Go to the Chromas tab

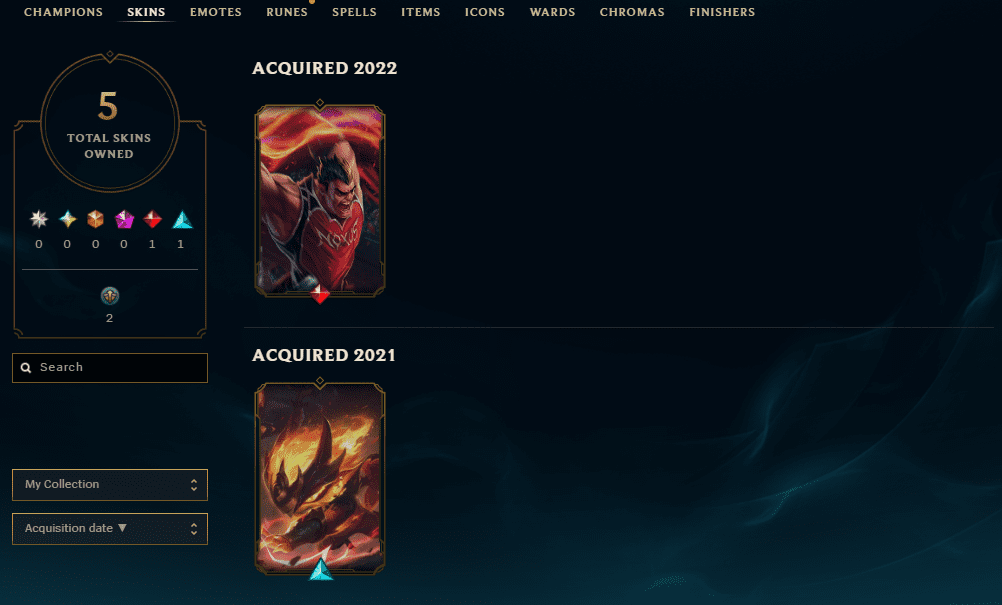pos(632,12)
